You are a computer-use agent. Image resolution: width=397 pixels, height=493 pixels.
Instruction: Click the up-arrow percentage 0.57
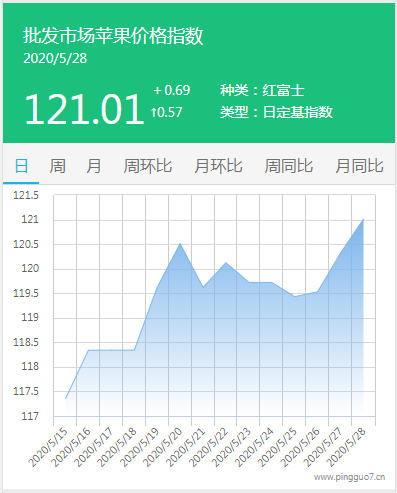click(x=166, y=112)
